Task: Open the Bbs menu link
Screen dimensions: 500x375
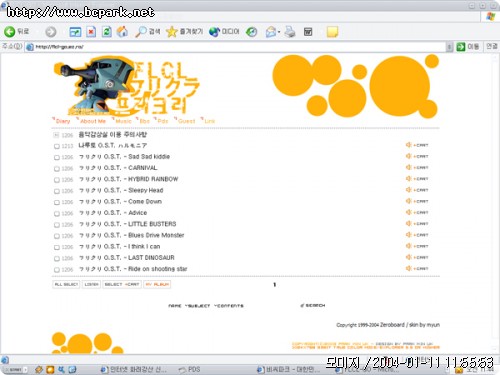Action: click(x=144, y=121)
